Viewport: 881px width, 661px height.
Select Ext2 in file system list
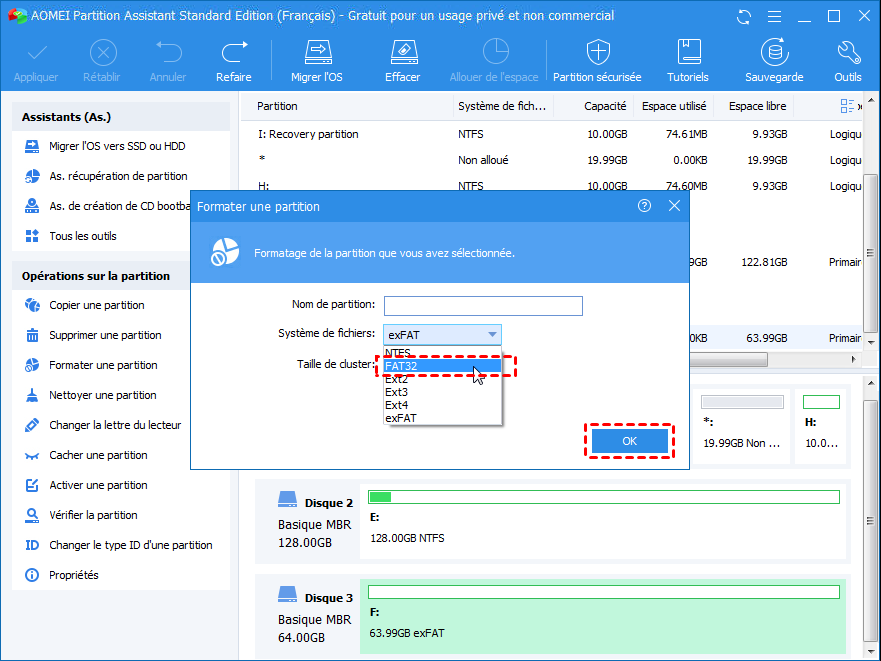(x=442, y=379)
